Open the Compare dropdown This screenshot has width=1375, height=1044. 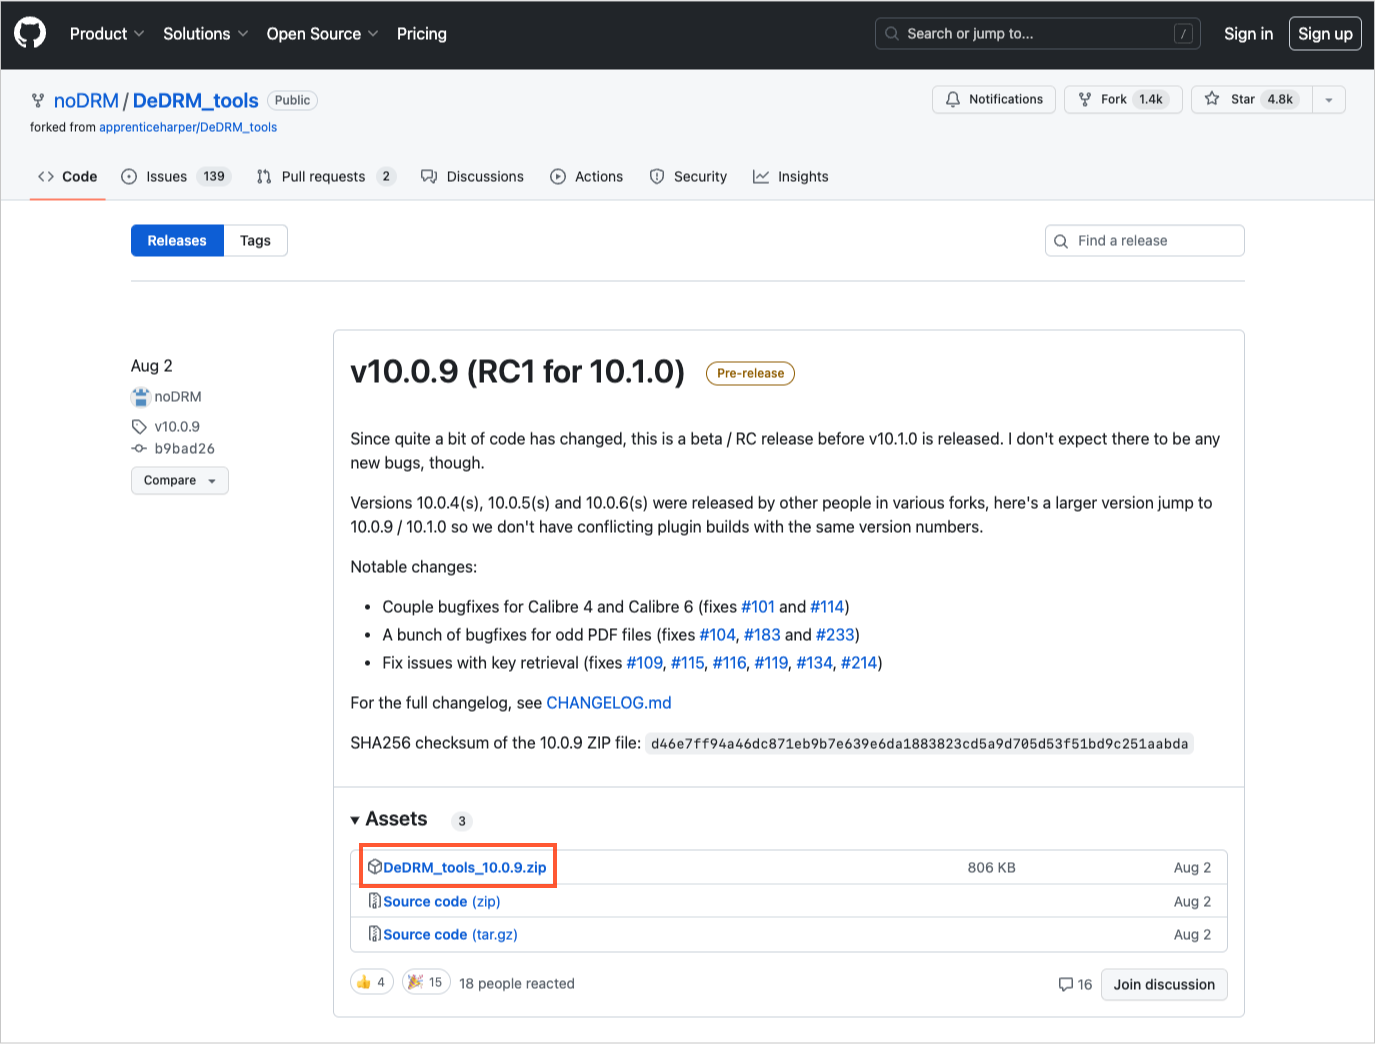pos(180,481)
